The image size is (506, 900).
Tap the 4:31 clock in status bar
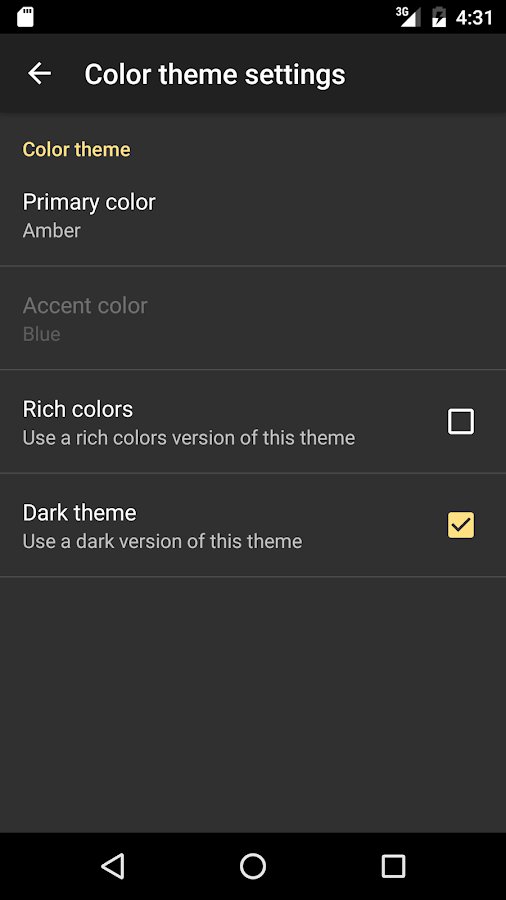coord(474,18)
